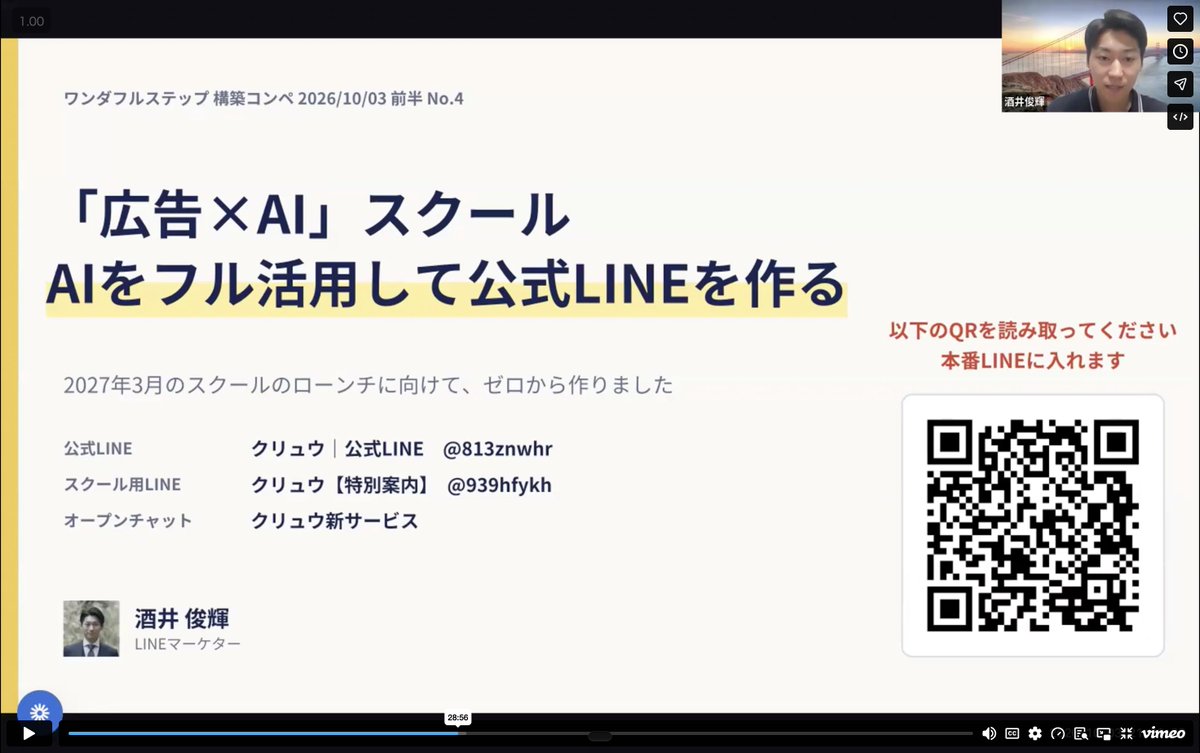1200x753 pixels.
Task: Exit fullscreen mode
Action: point(1127,733)
